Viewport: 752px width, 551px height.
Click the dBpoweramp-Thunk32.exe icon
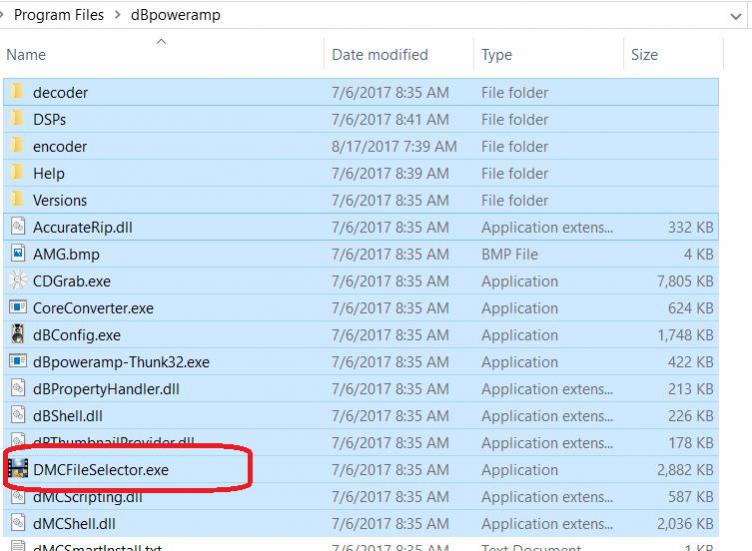pyautogui.click(x=17, y=362)
